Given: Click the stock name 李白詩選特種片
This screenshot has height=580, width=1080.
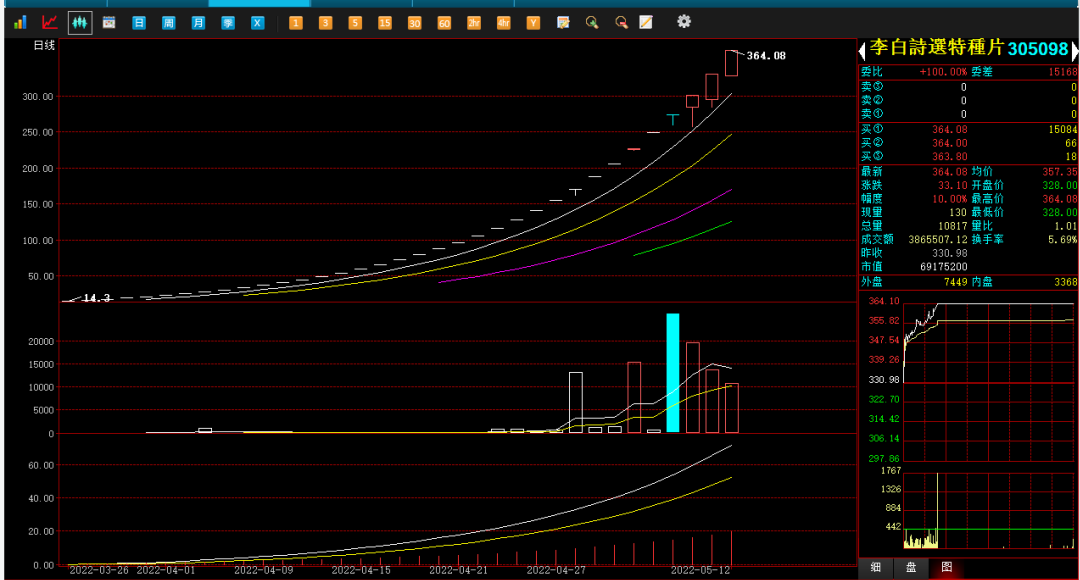Looking at the screenshot, I should coord(936,48).
